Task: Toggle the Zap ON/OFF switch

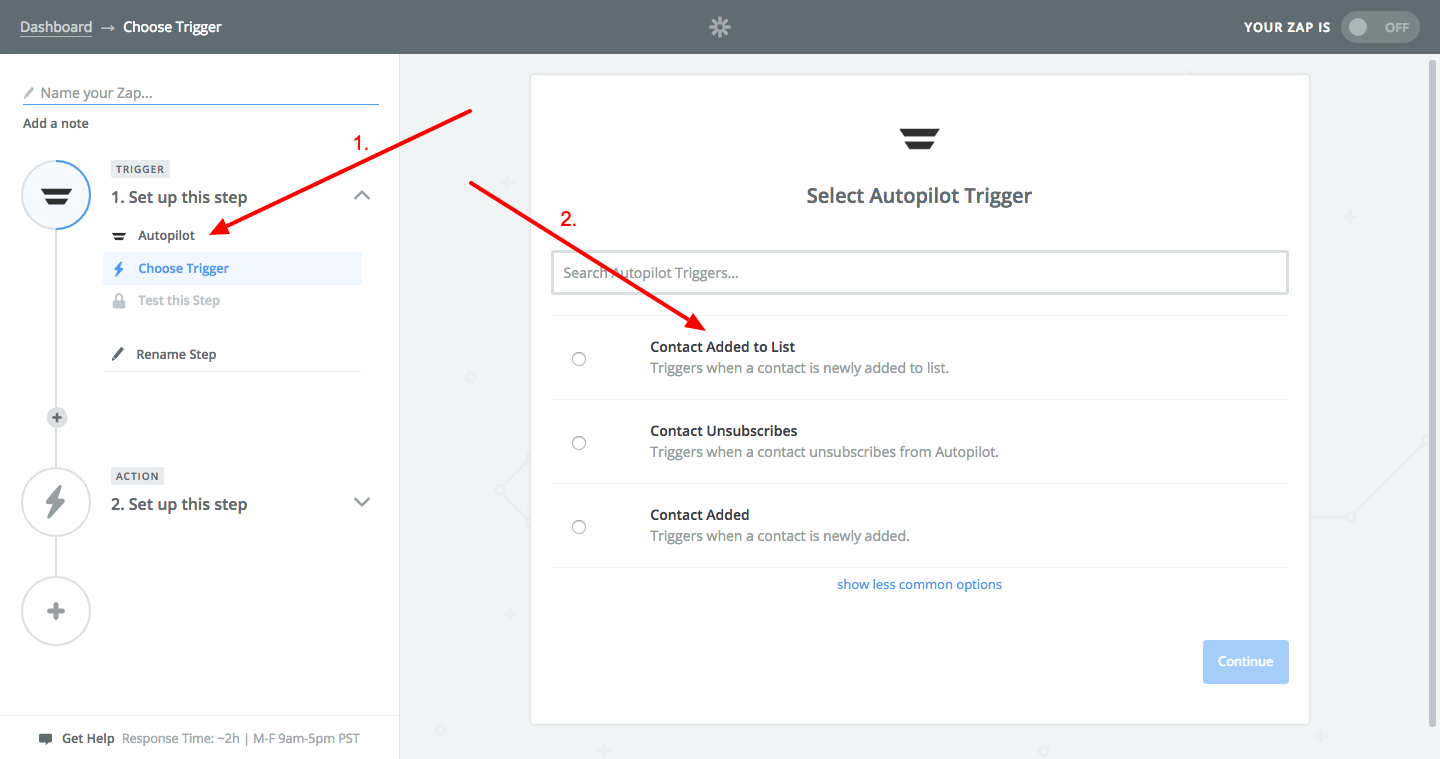Action: click(1380, 27)
